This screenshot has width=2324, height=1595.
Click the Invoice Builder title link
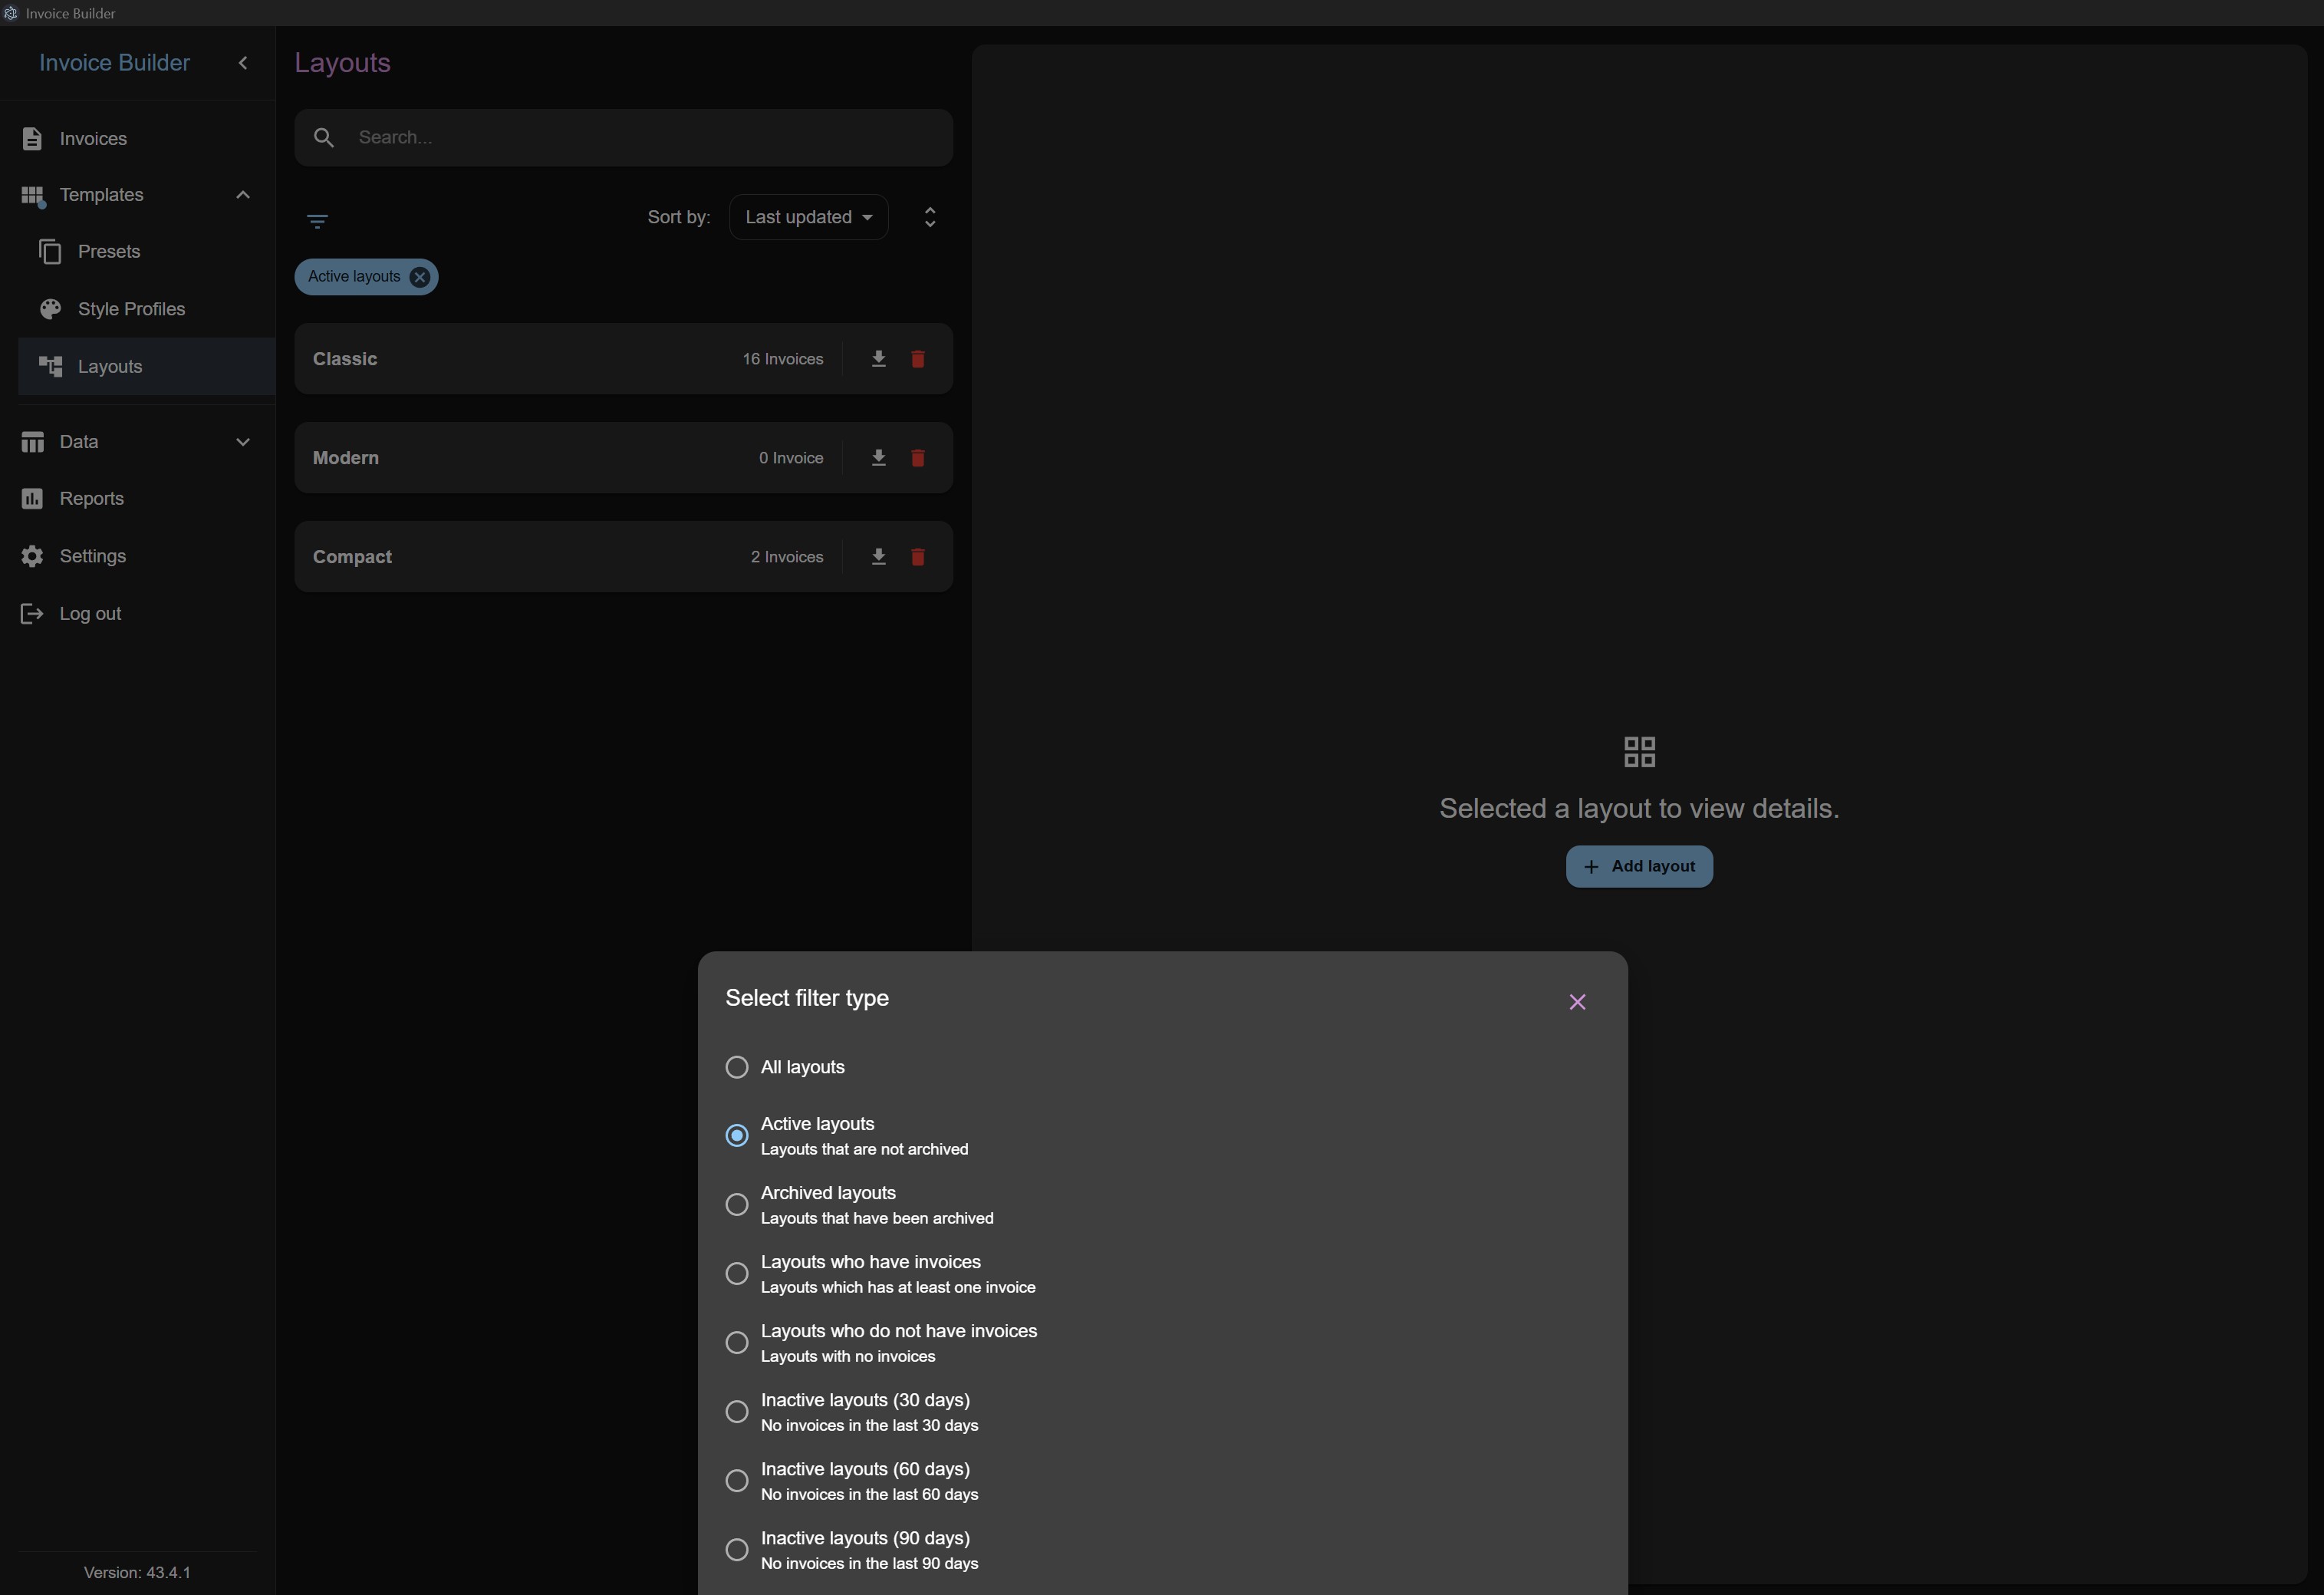pos(114,63)
